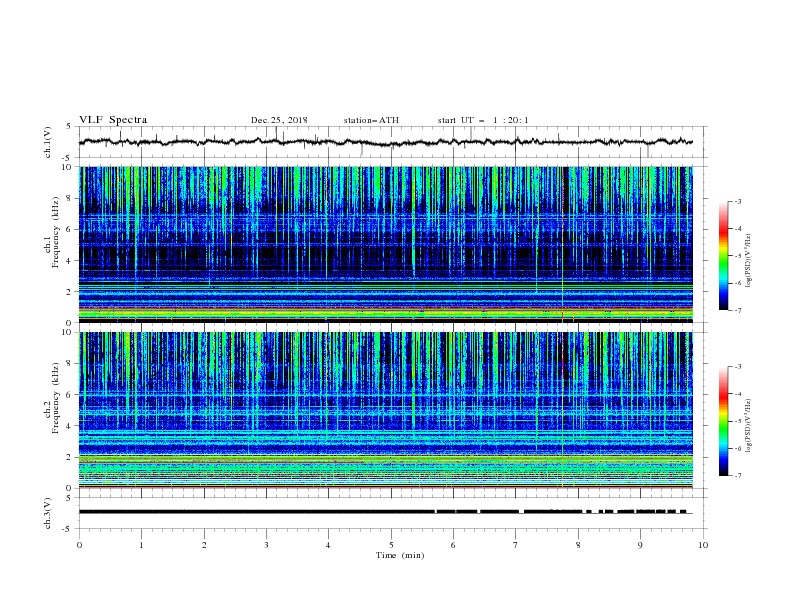Click the time axis tick label "0"
This screenshot has width=792, height=612.
(x=79, y=545)
